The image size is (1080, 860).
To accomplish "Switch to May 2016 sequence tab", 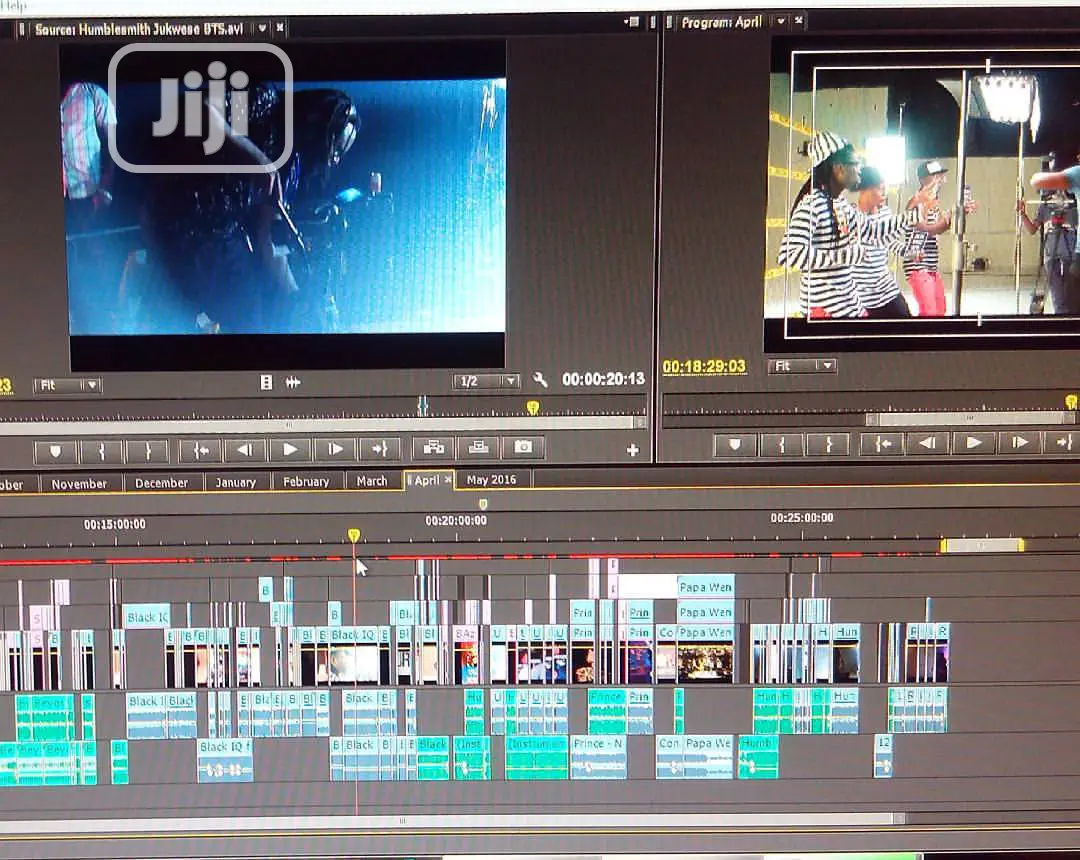I will click(x=491, y=480).
